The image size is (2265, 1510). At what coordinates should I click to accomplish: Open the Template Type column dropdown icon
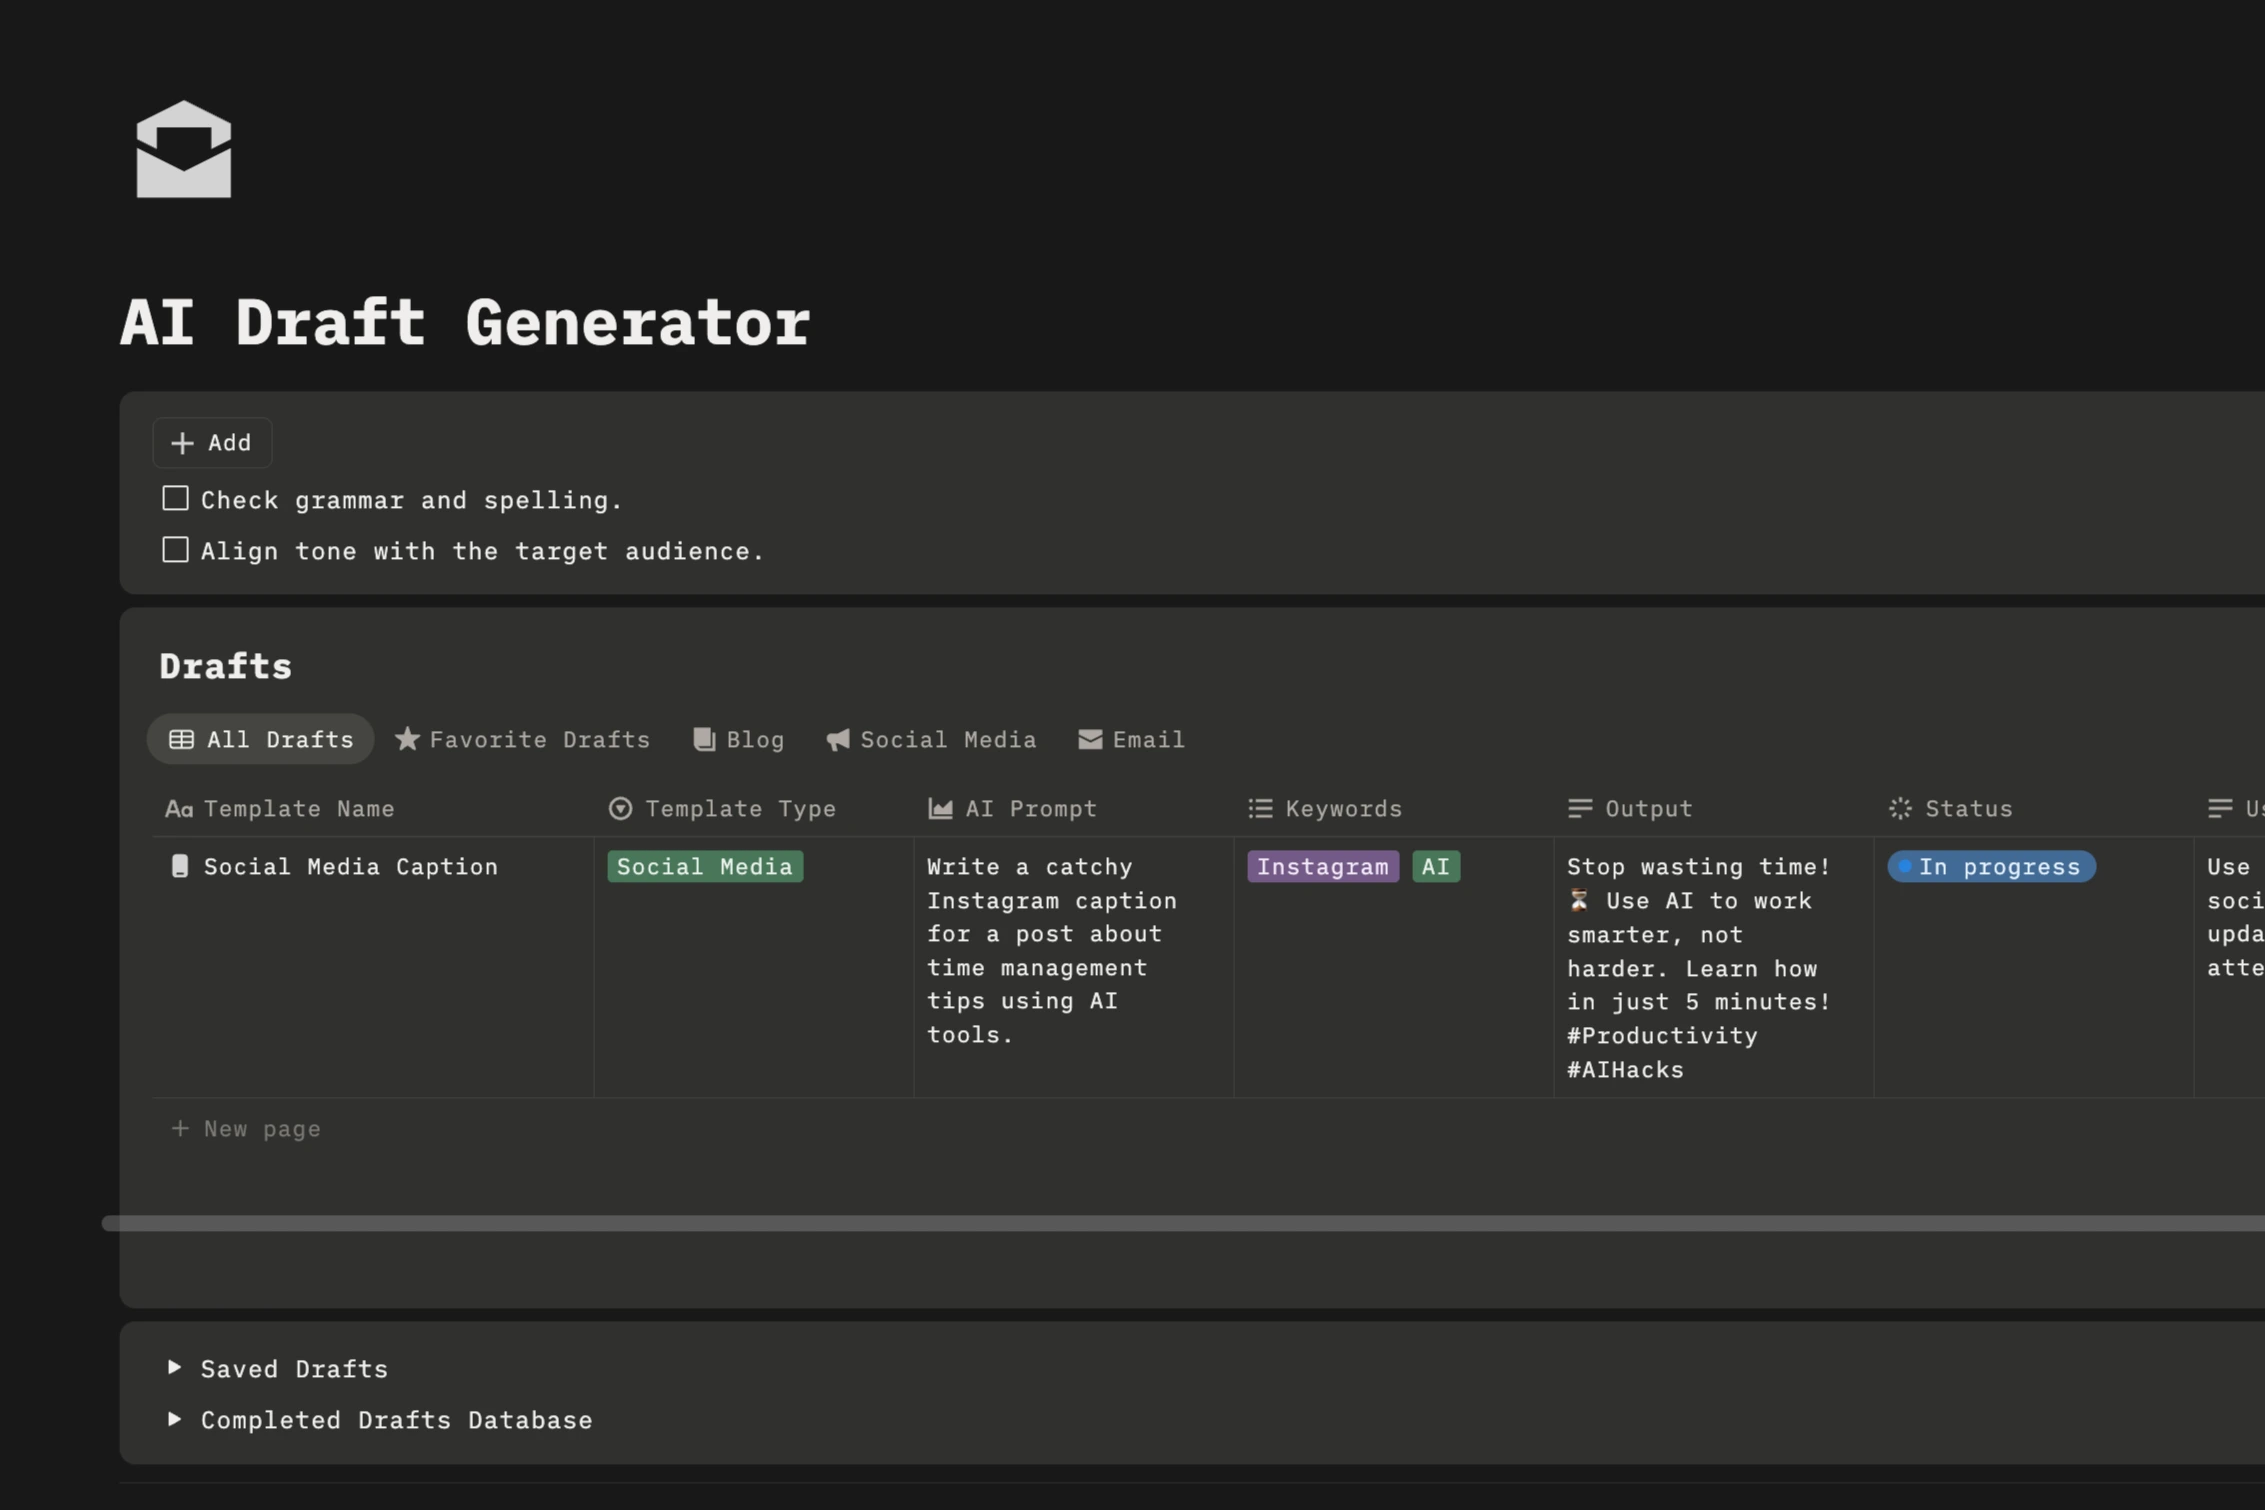619,808
